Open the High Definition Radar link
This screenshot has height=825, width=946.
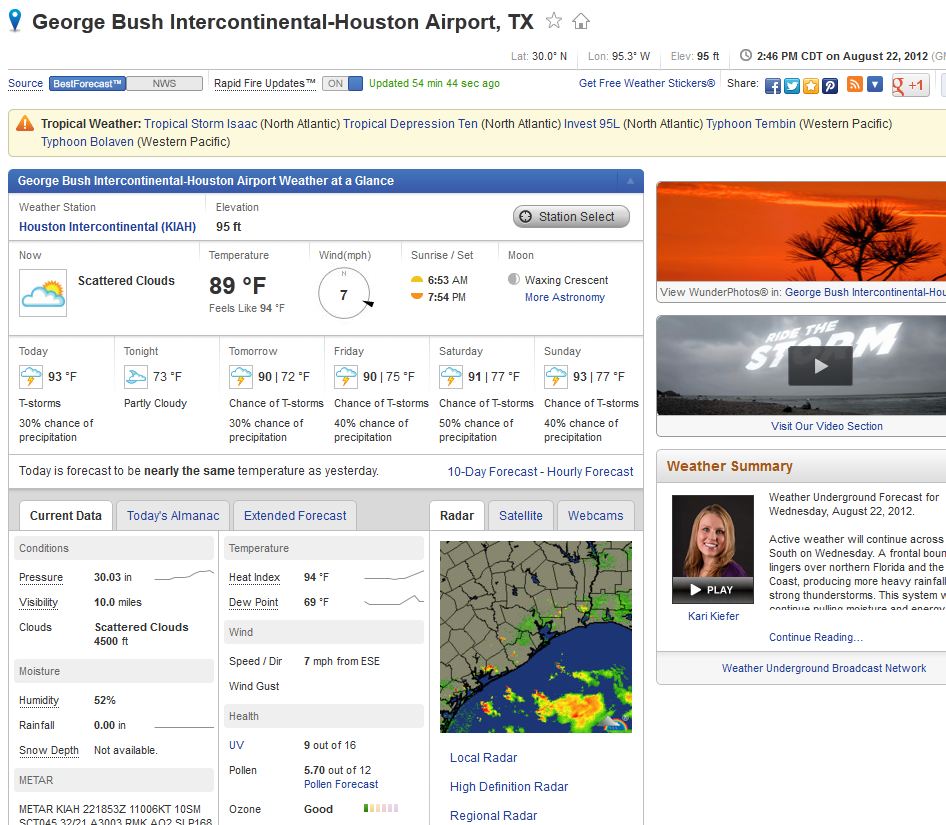[509, 787]
